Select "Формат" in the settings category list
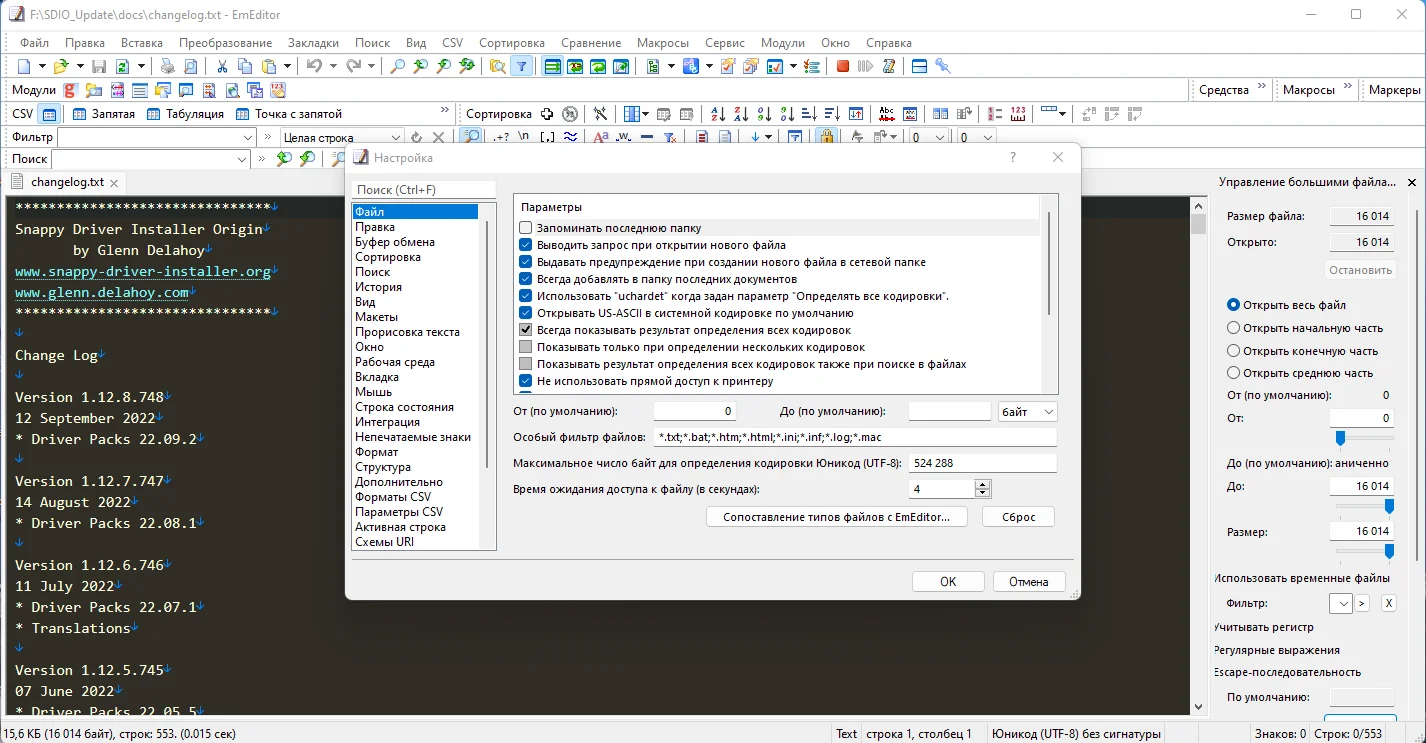This screenshot has width=1426, height=743. click(x=378, y=452)
